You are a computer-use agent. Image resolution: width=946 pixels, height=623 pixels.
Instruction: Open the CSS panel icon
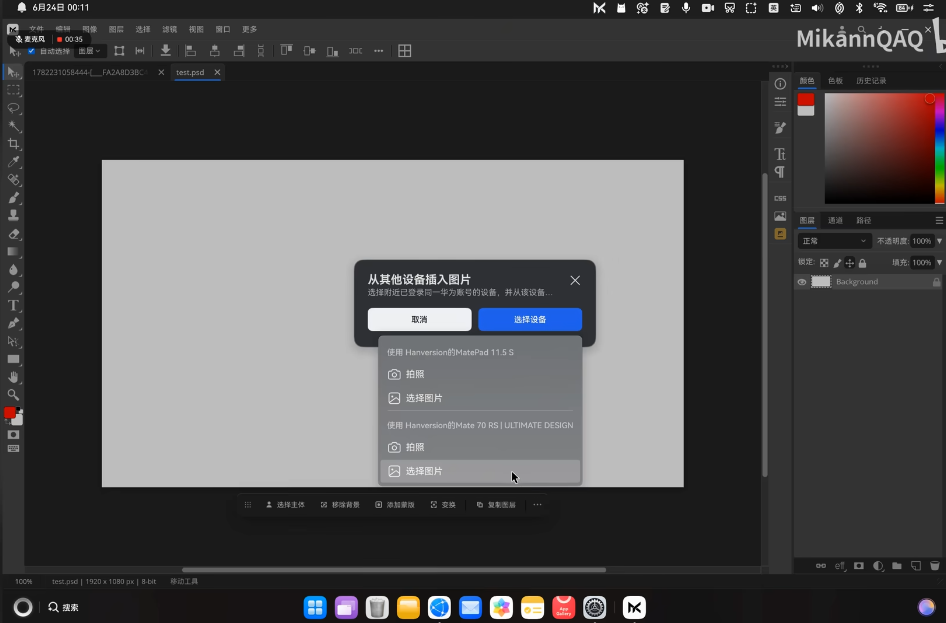pyautogui.click(x=780, y=198)
